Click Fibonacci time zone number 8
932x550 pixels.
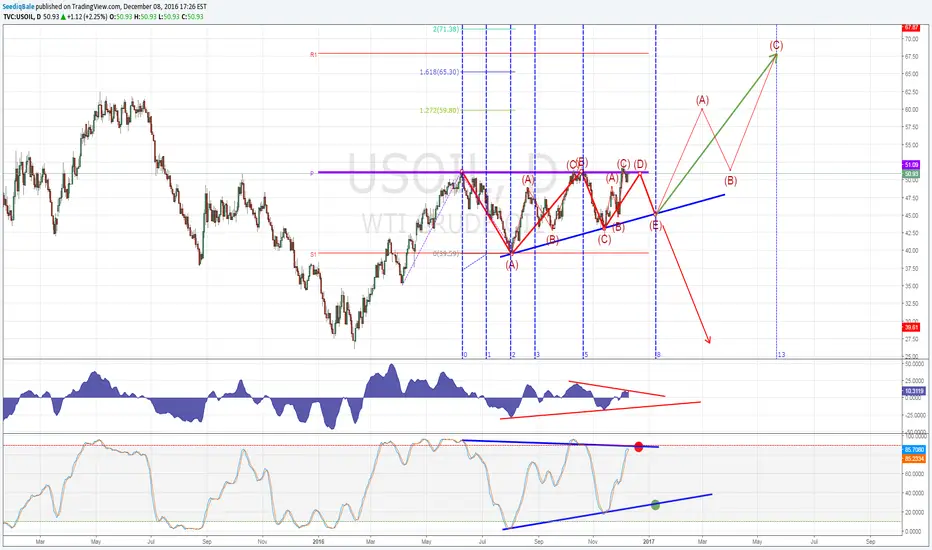(659, 355)
